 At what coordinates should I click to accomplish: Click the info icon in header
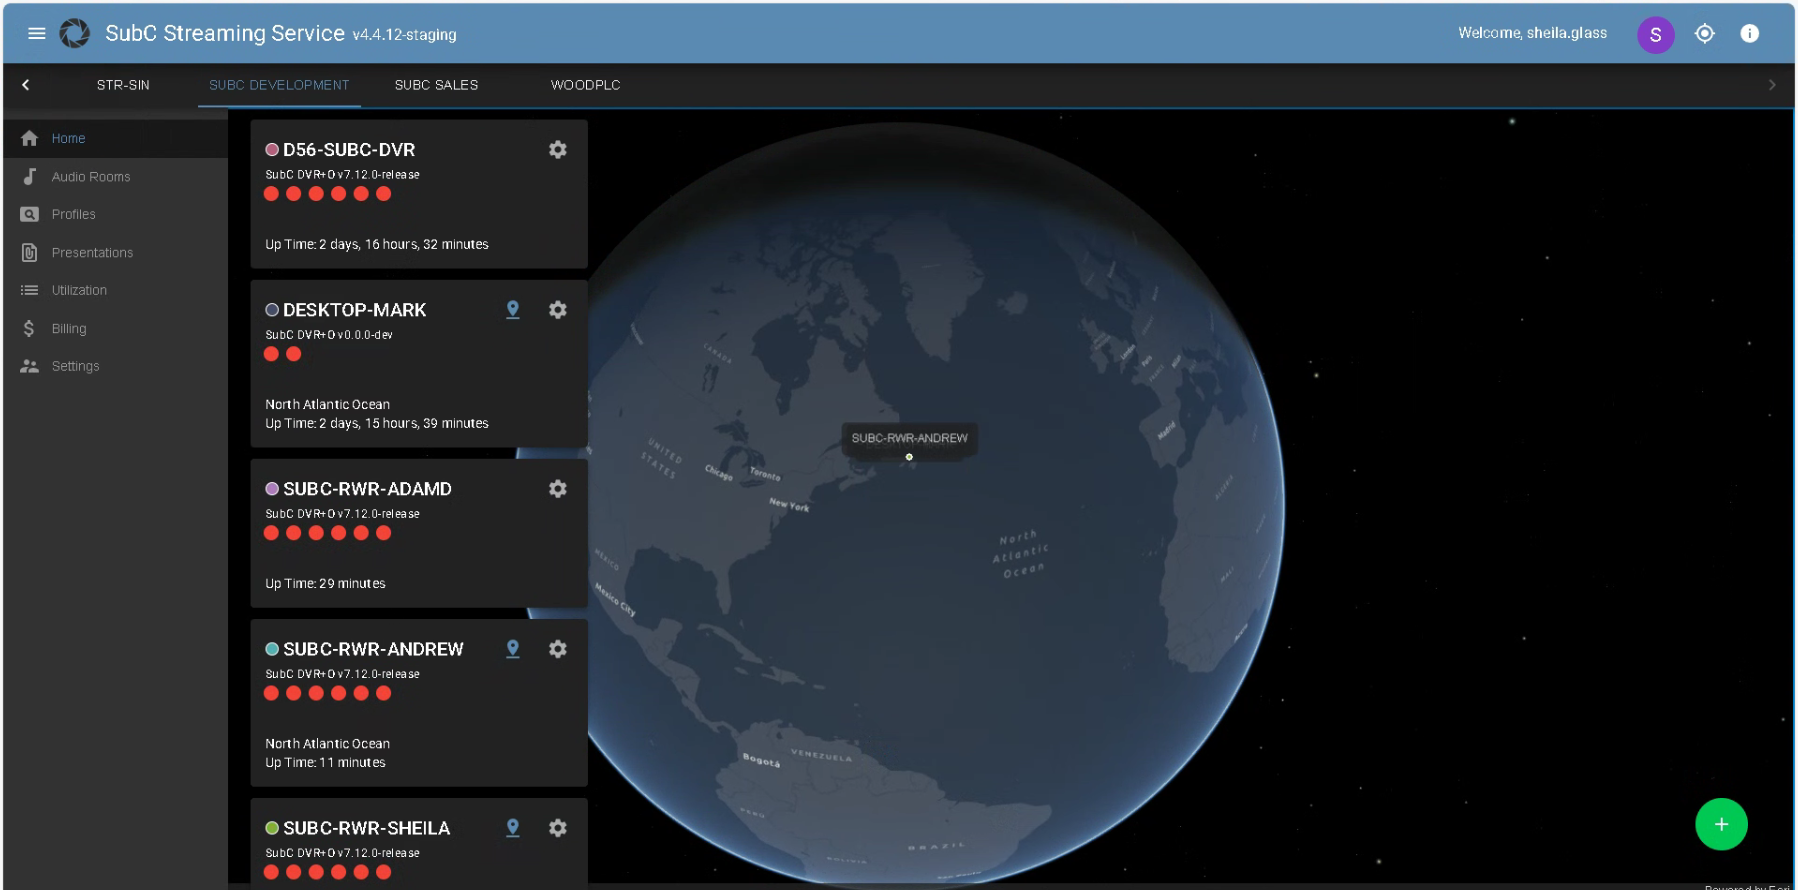(1749, 33)
